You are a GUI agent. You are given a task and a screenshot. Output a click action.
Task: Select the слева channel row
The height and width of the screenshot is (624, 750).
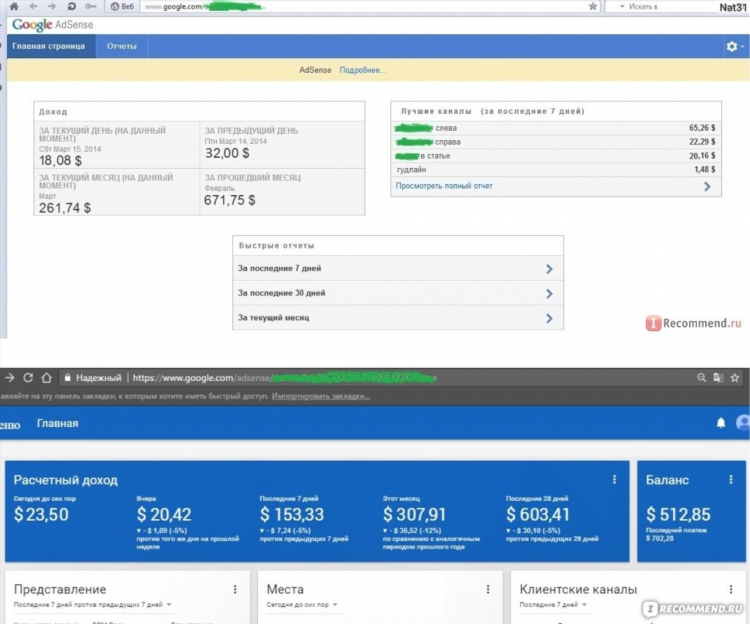(556, 128)
